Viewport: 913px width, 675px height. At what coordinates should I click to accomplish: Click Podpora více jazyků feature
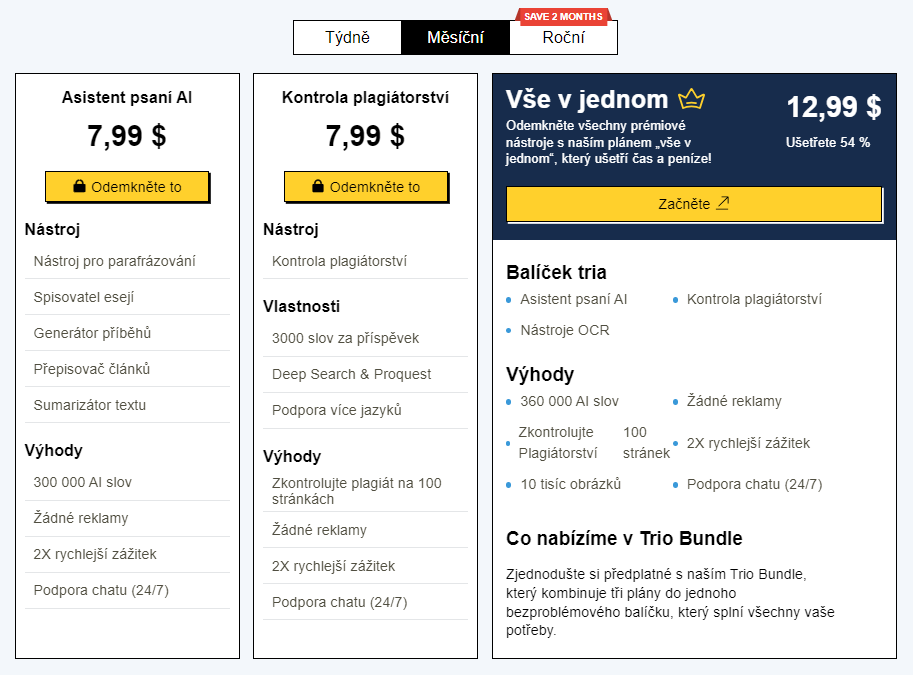[x=337, y=410]
